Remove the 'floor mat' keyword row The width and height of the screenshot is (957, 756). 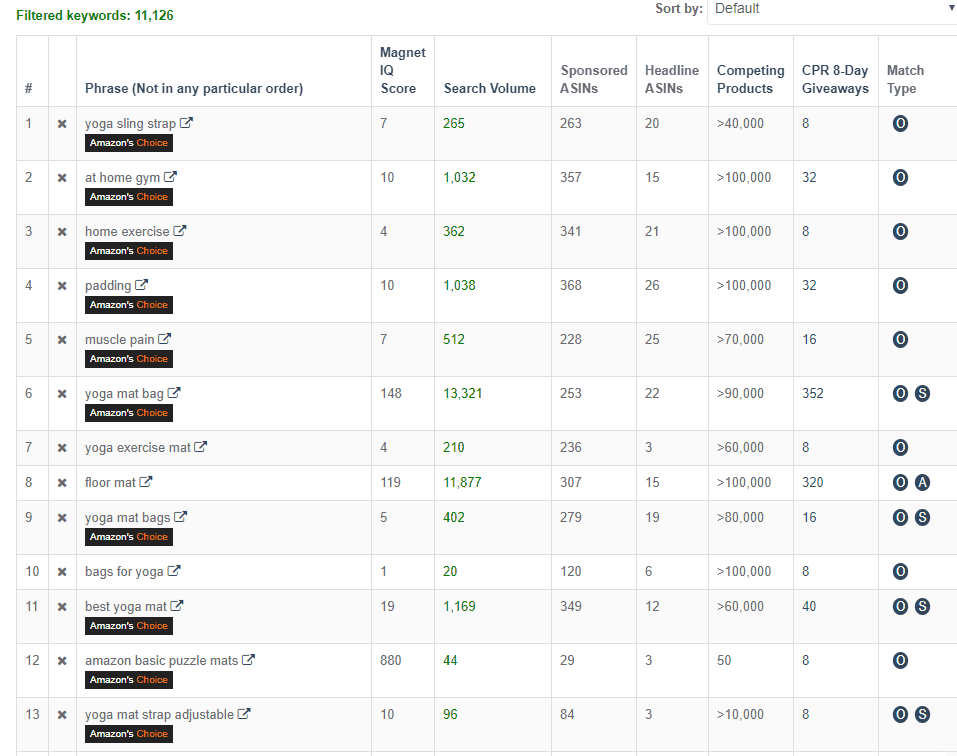click(x=62, y=483)
